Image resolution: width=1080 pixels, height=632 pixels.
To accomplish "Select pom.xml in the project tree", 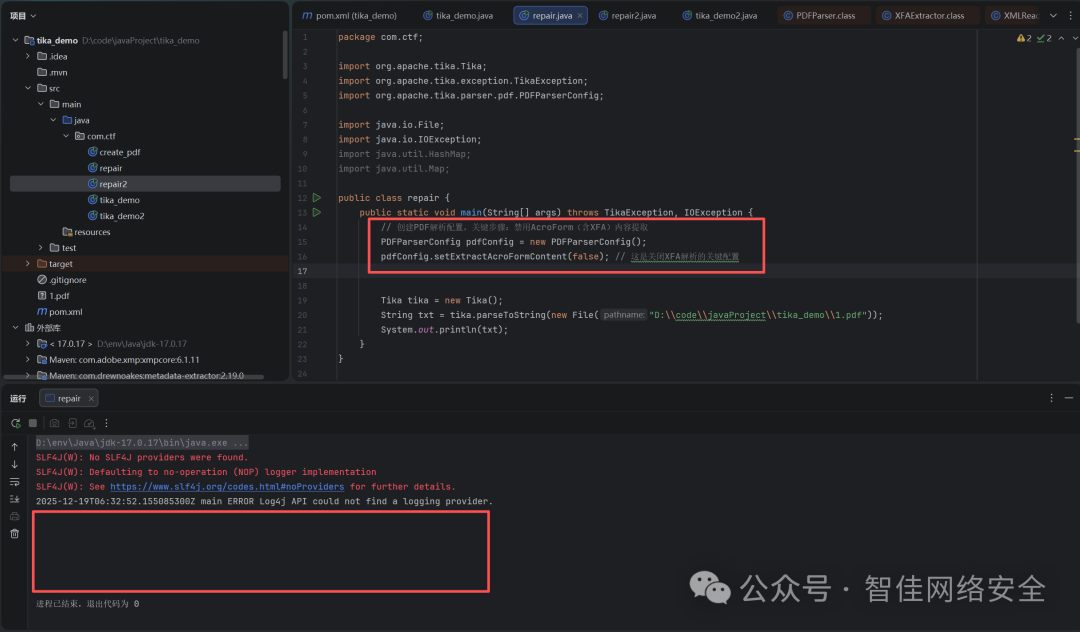I will coord(66,312).
